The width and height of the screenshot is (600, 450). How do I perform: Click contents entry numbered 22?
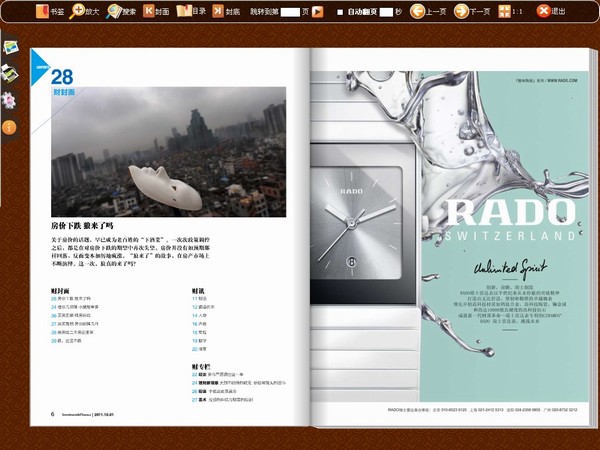click(x=217, y=374)
